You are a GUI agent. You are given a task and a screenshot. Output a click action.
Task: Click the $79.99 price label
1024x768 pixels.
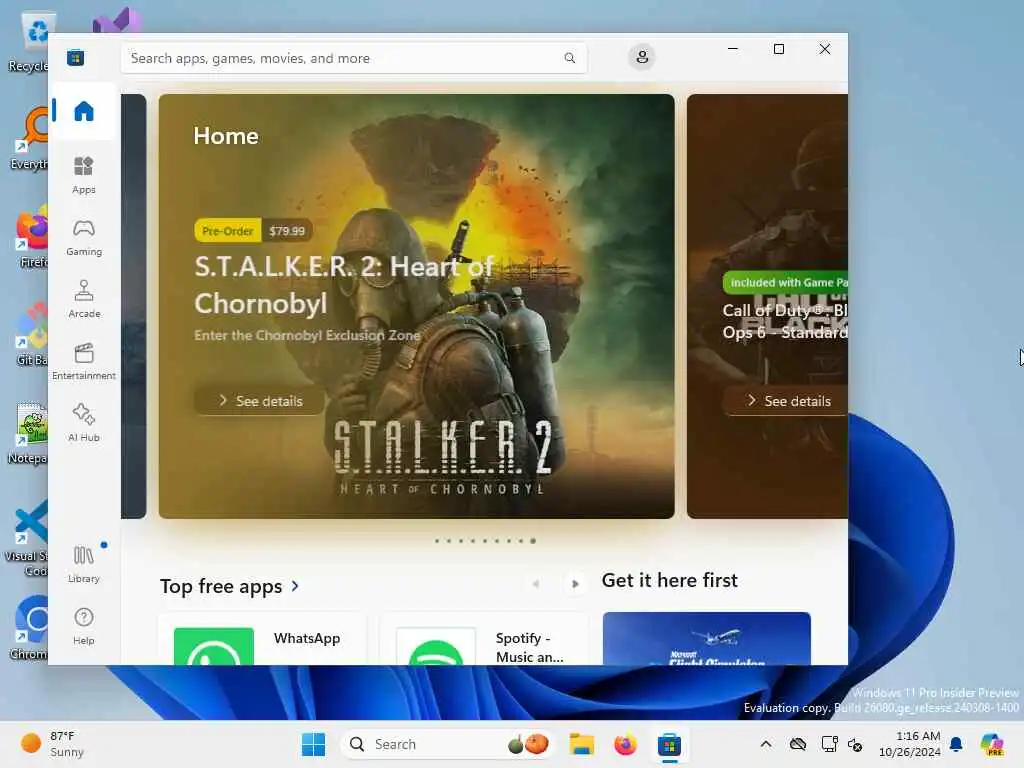(x=287, y=231)
